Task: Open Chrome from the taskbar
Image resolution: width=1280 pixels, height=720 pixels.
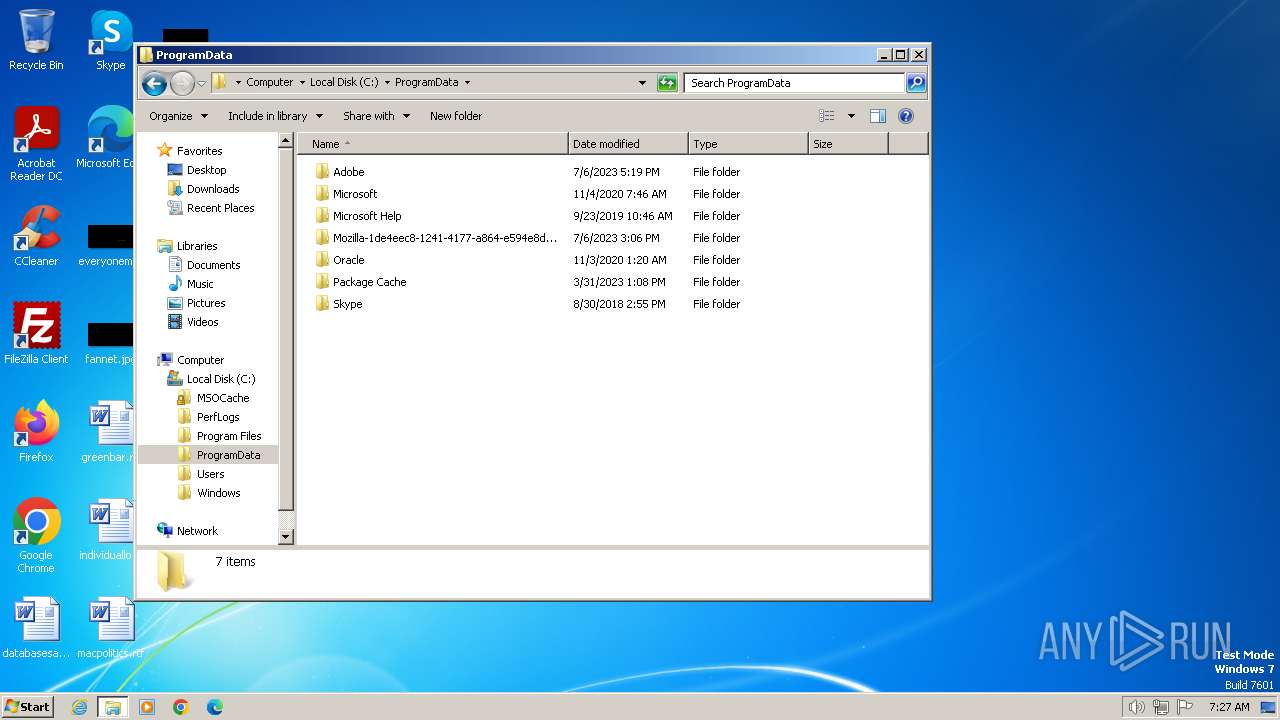Action: click(x=181, y=707)
